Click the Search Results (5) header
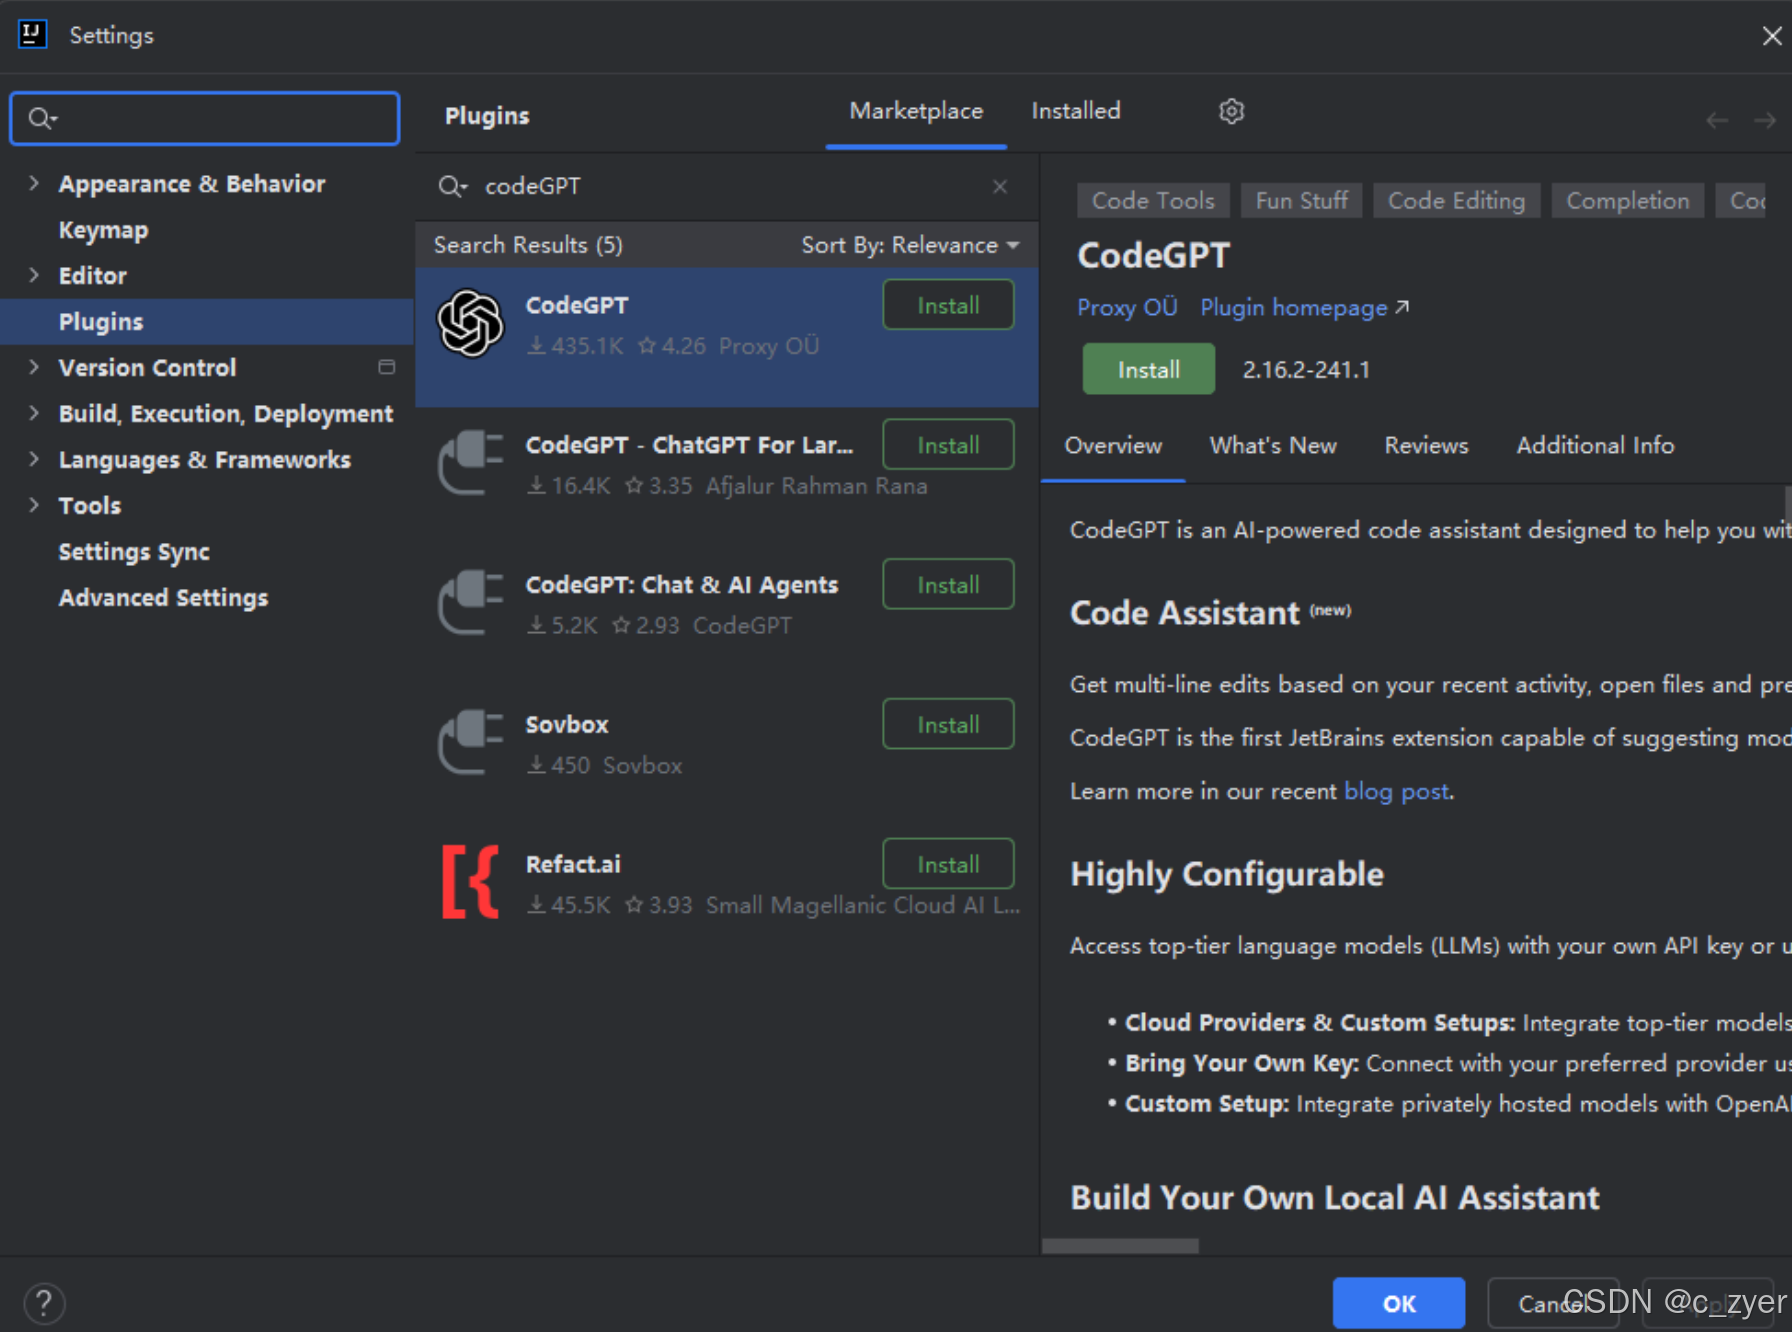Viewport: 1792px width, 1332px height. pos(528,245)
